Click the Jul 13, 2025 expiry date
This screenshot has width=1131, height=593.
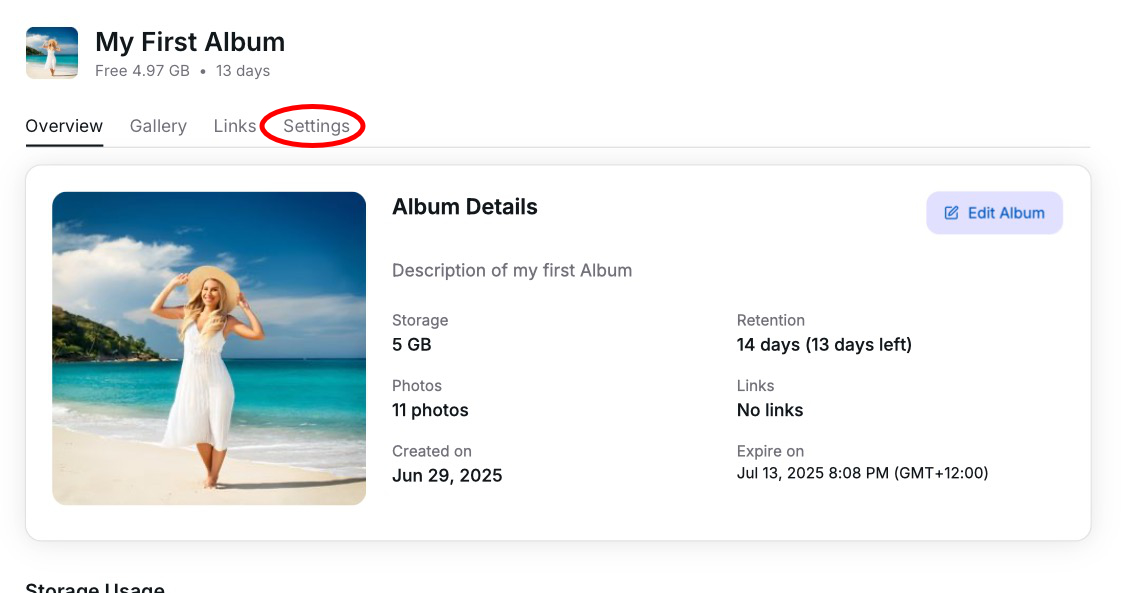click(x=862, y=473)
